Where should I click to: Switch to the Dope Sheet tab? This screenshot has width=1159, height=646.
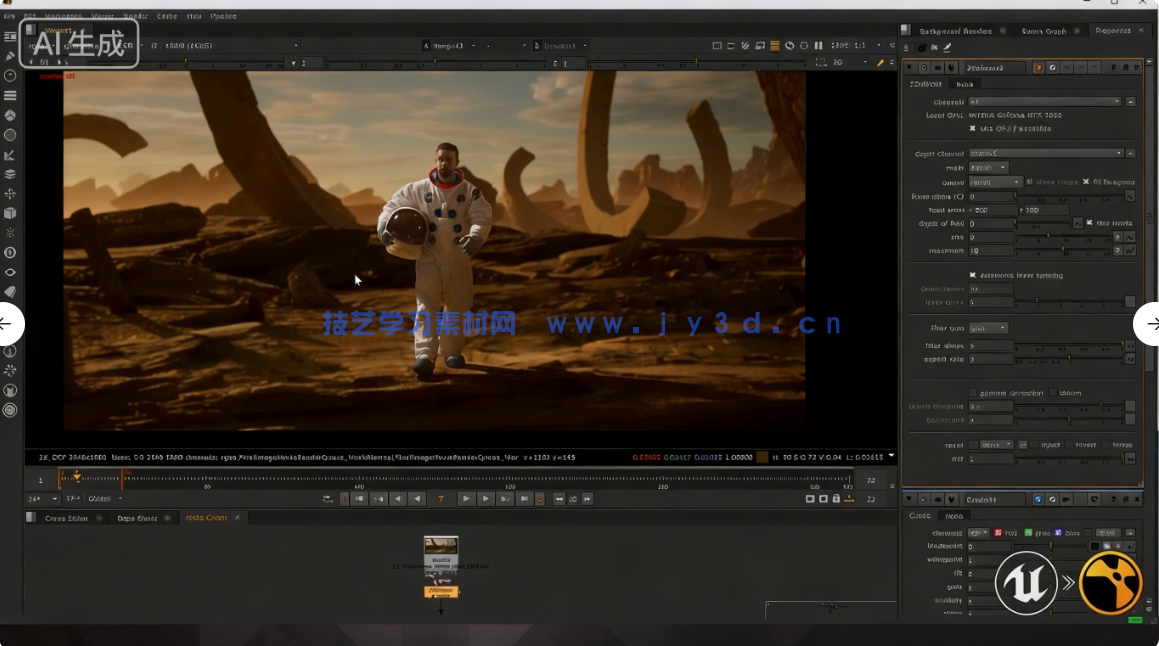[137, 518]
